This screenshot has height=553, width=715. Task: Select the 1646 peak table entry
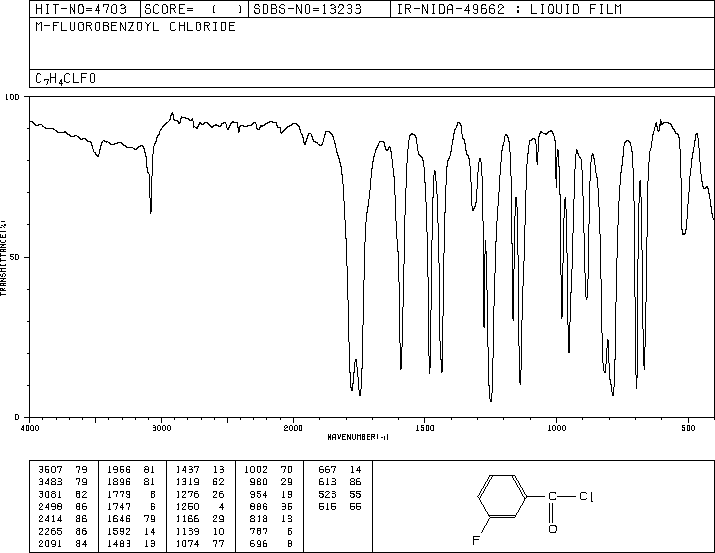tap(131, 519)
